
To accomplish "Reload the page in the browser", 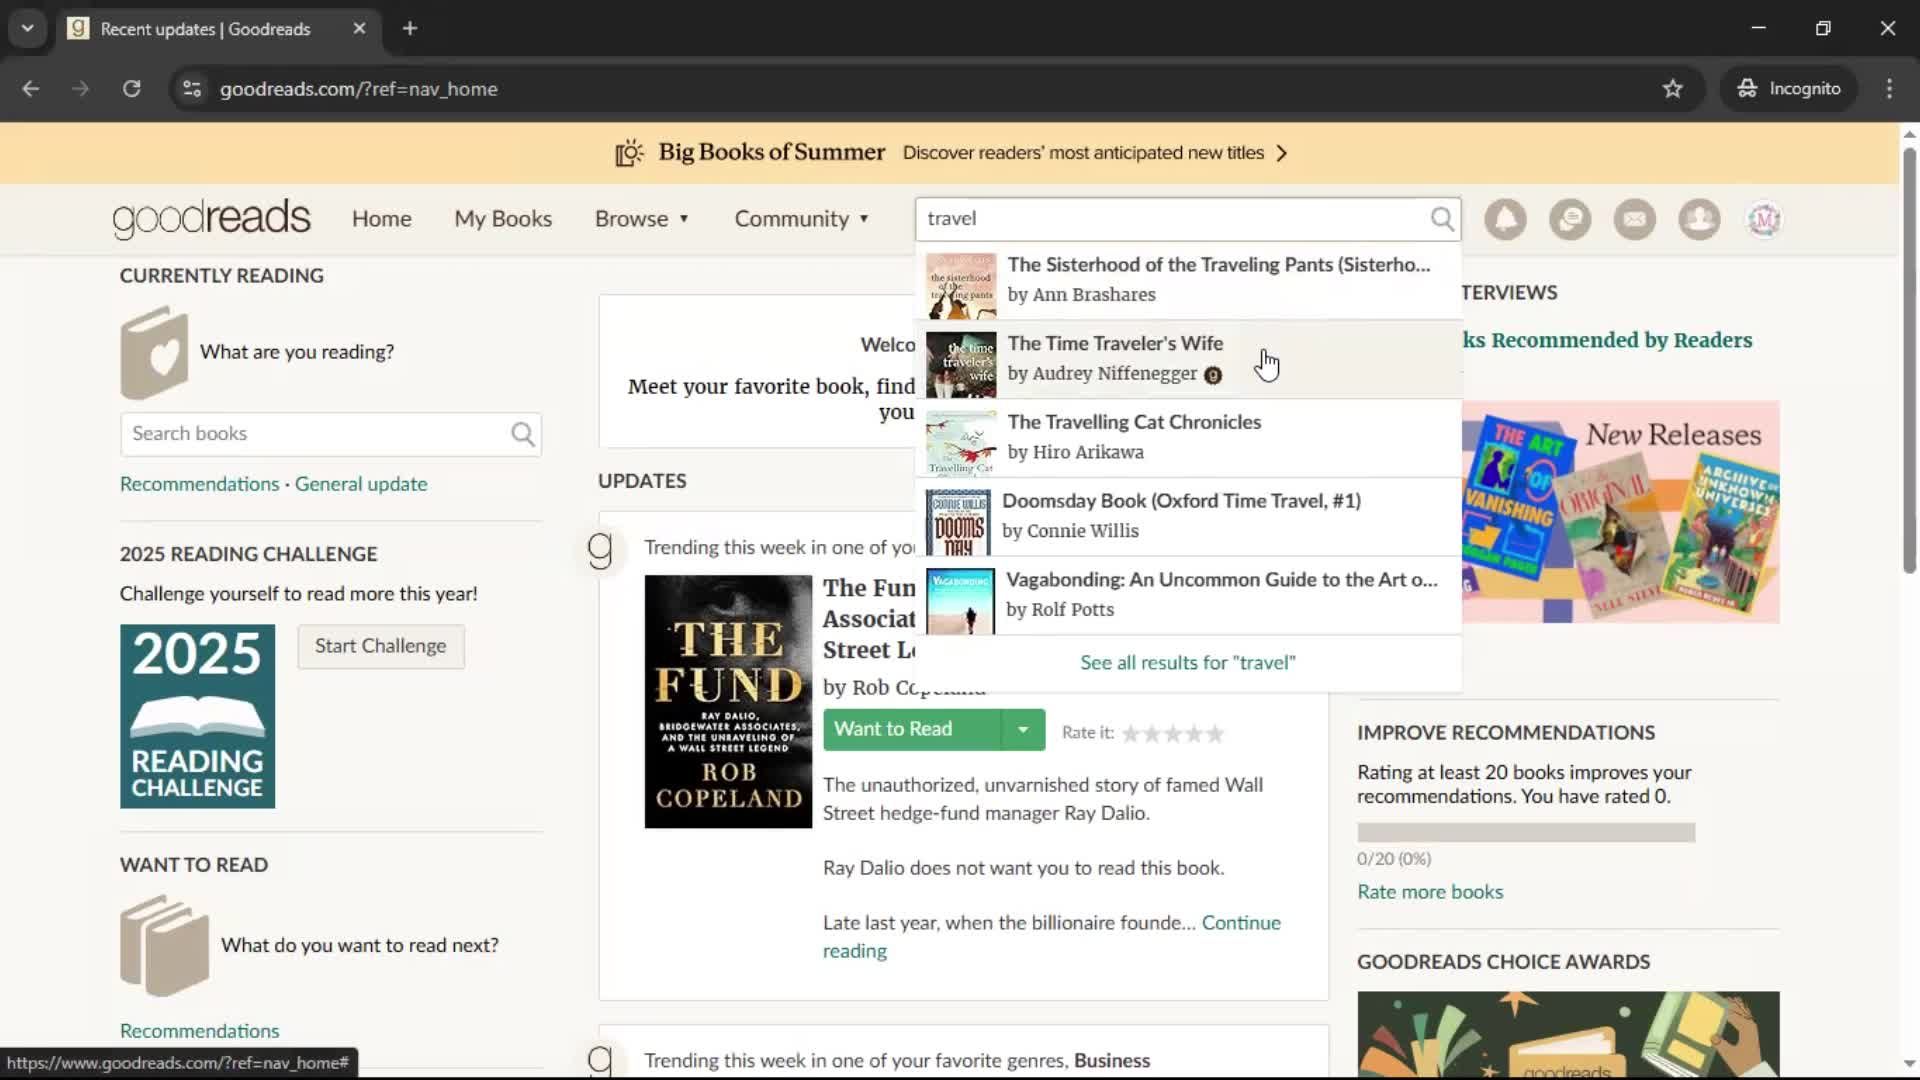I will (x=132, y=89).
